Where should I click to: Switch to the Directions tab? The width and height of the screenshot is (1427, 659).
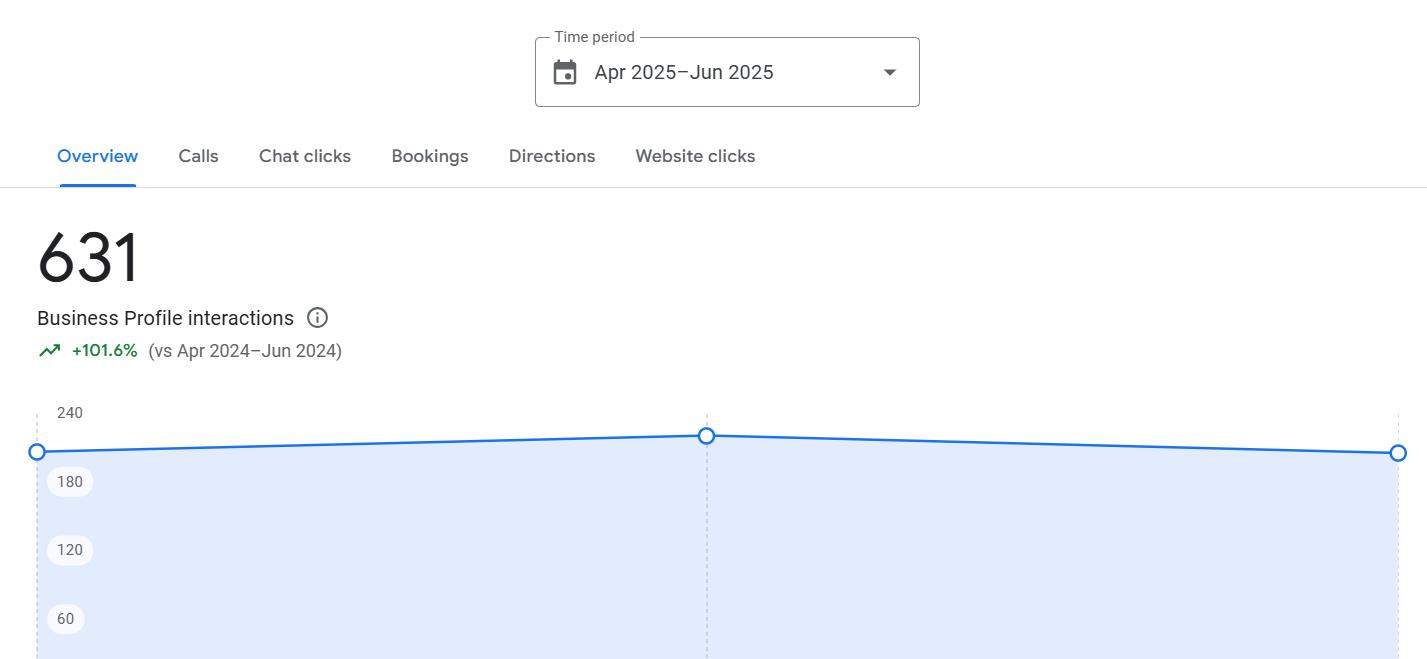[x=552, y=156]
